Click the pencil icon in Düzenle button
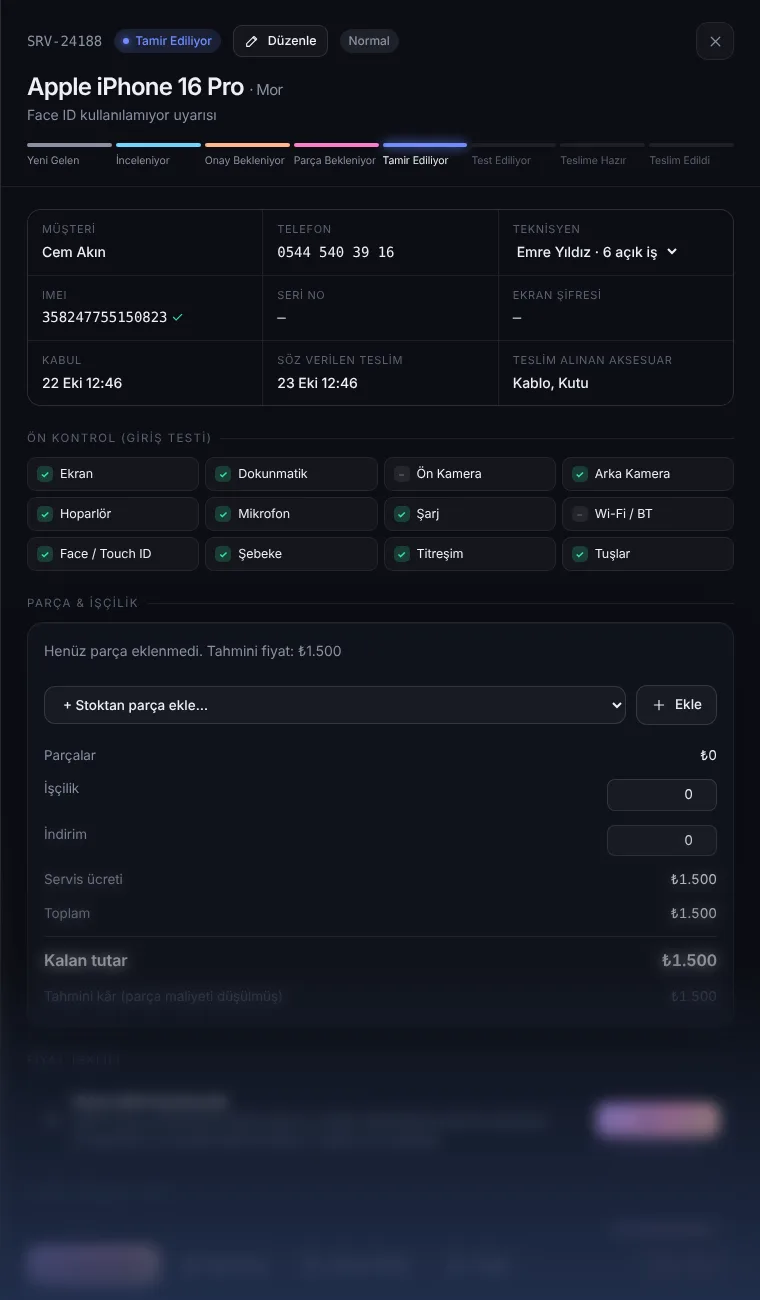Screen dimensions: 760x1300 pos(252,41)
